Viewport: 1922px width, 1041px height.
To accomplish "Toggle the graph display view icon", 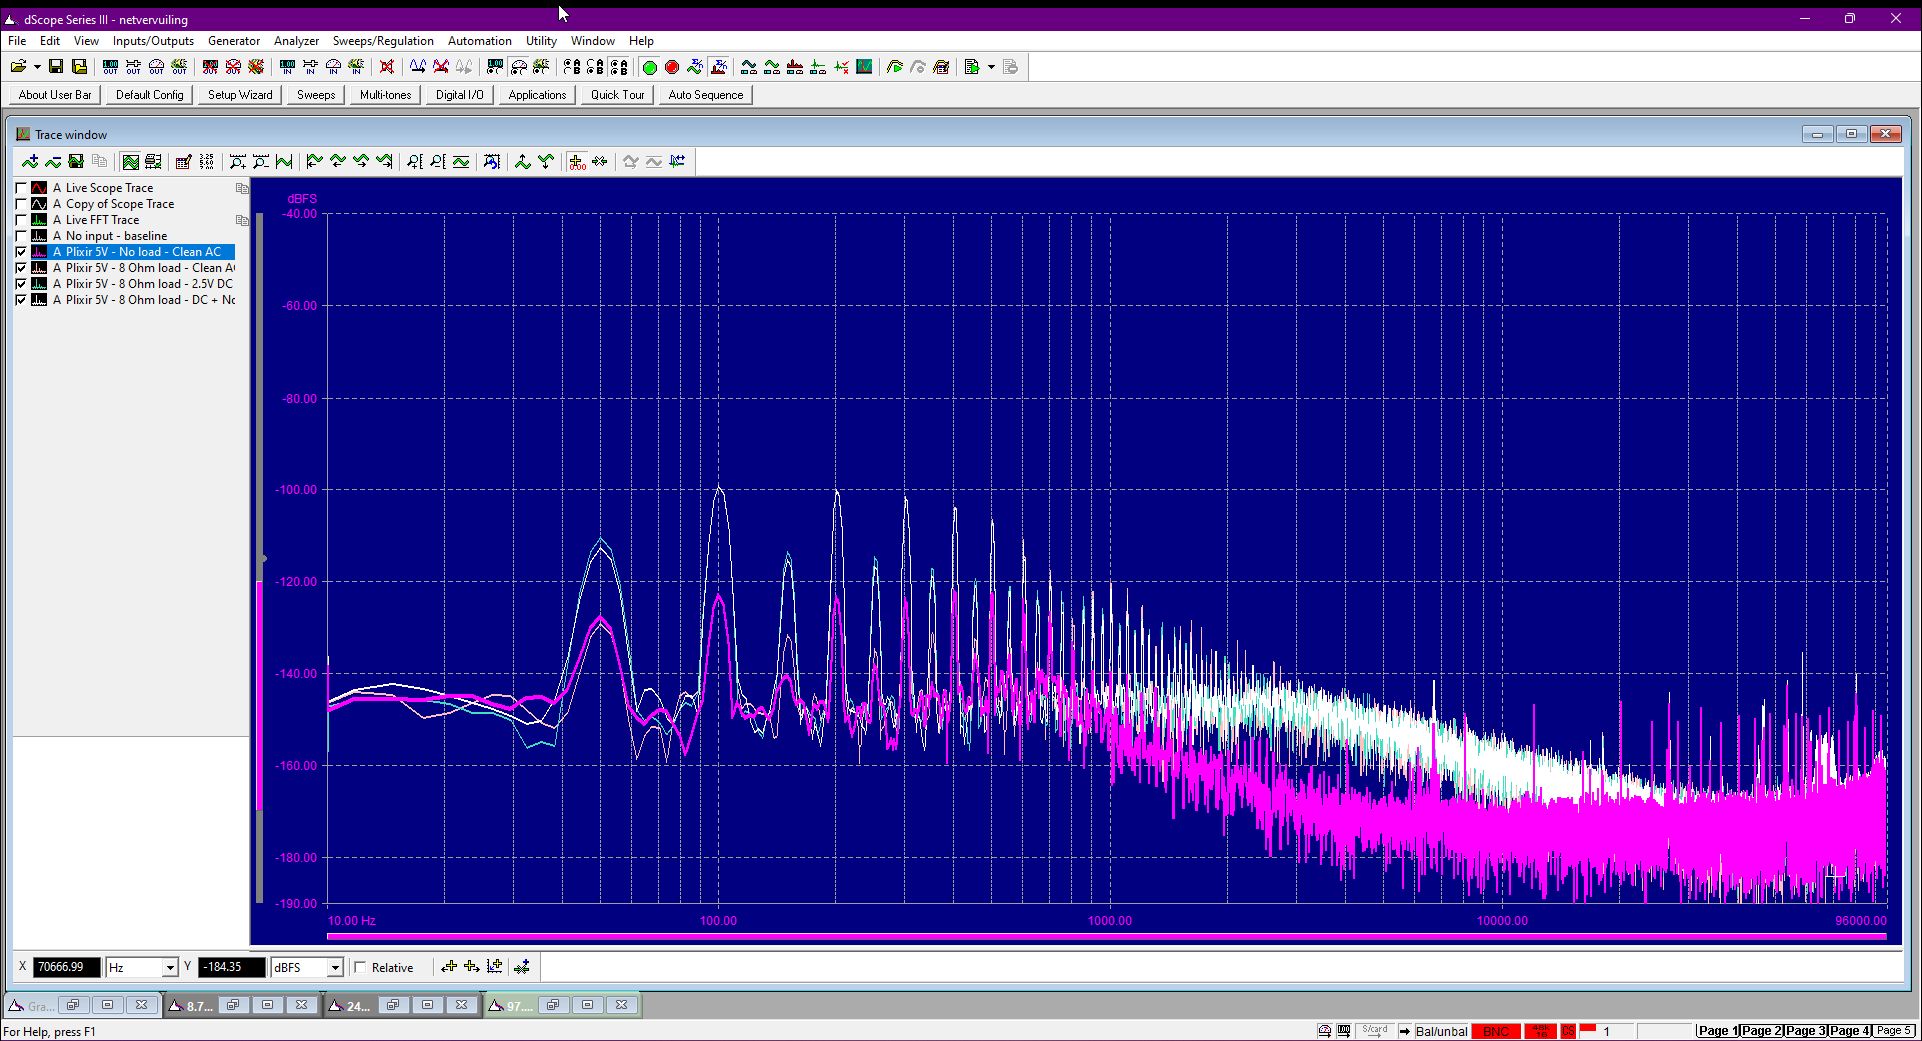I will point(130,162).
